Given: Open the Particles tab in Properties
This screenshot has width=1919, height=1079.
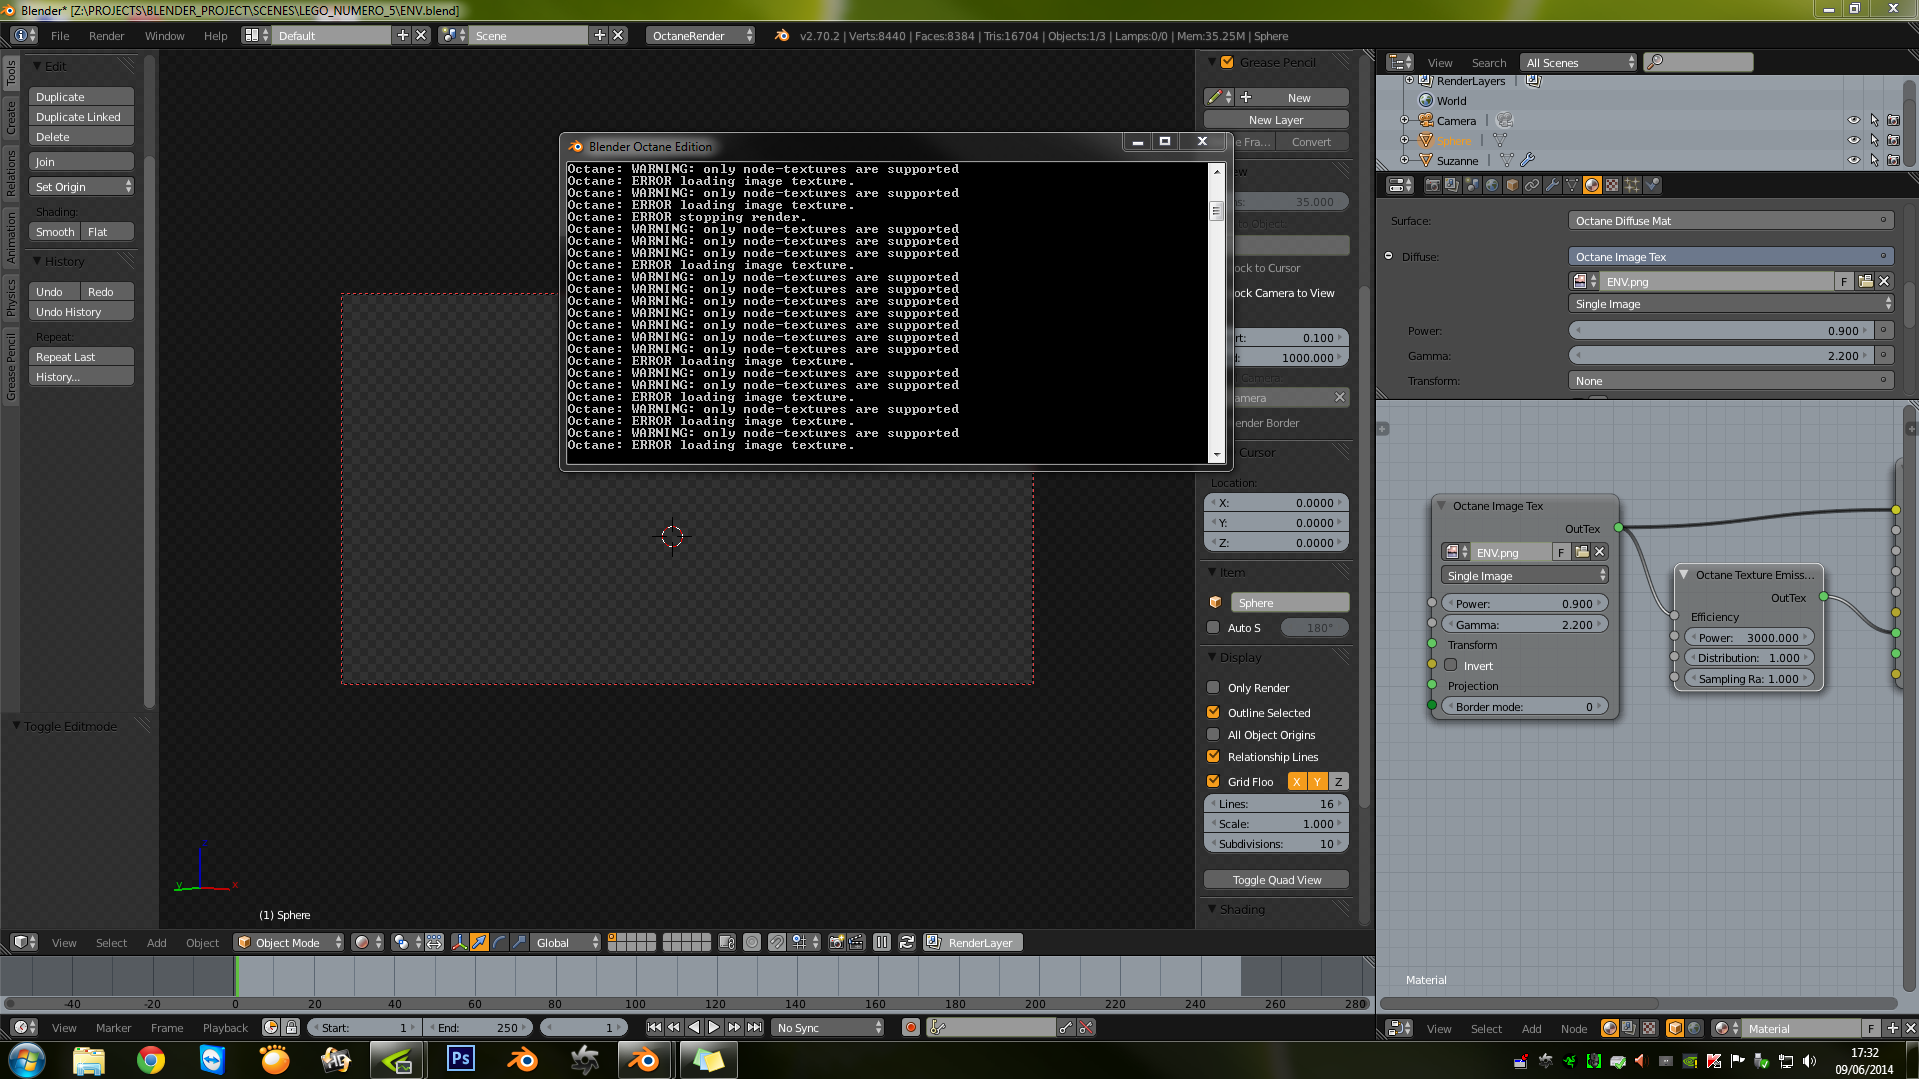Looking at the screenshot, I should (1632, 185).
